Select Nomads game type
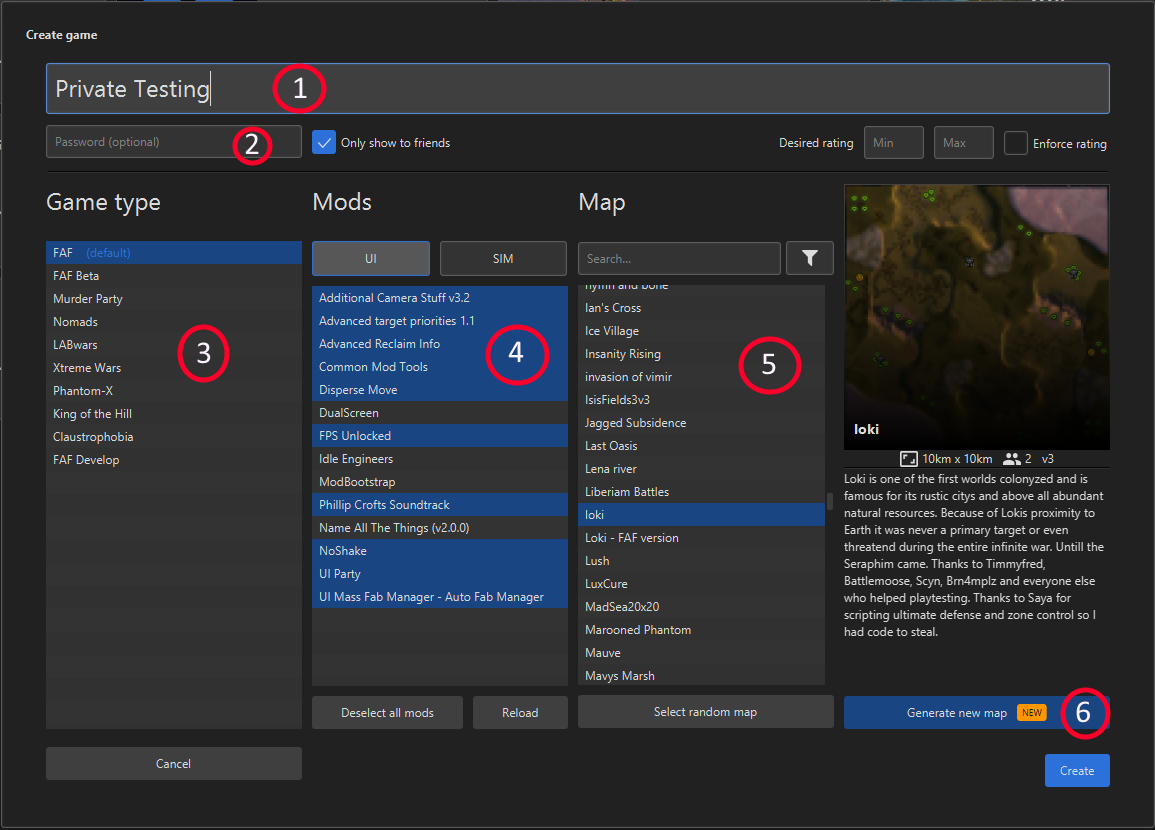Viewport: 1155px width, 830px height. tap(174, 322)
